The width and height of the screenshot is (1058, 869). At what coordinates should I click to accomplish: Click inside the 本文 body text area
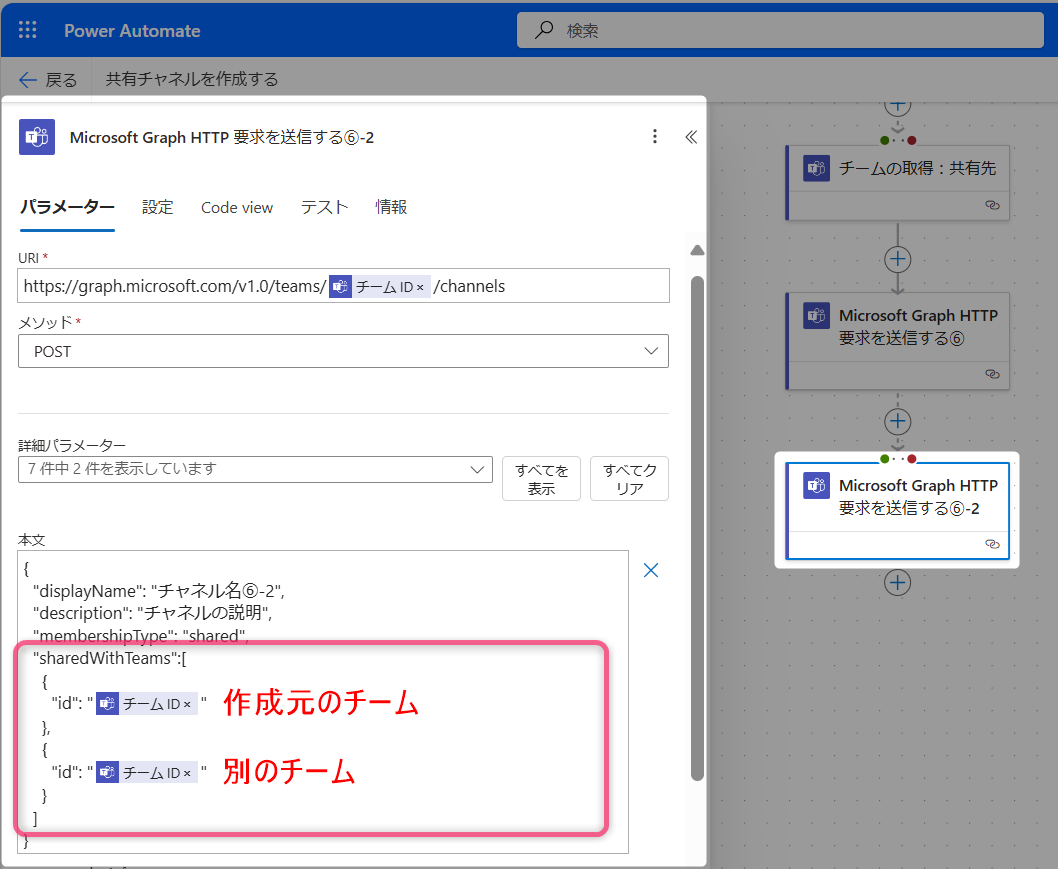(323, 702)
